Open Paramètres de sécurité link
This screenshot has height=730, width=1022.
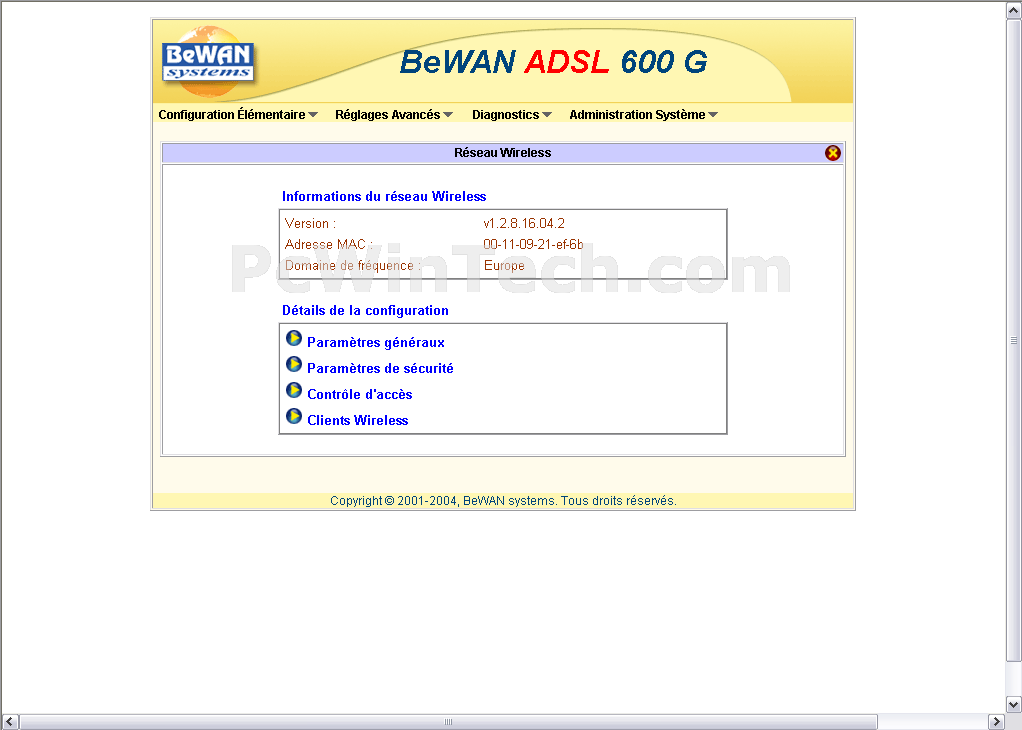tap(380, 369)
